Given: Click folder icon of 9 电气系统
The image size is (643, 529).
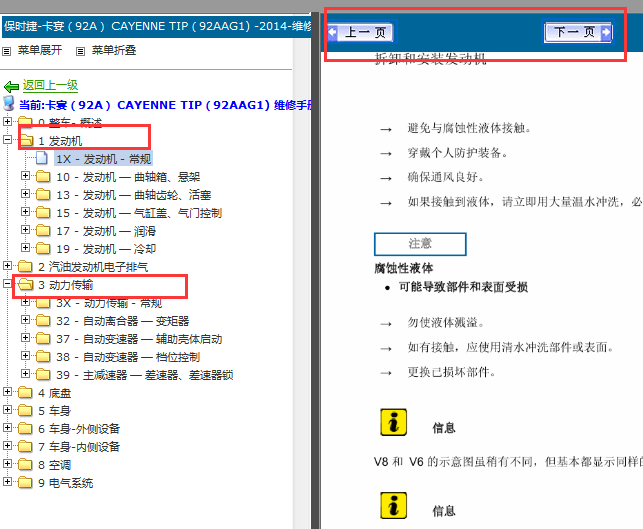Looking at the screenshot, I should pyautogui.click(x=25, y=483).
